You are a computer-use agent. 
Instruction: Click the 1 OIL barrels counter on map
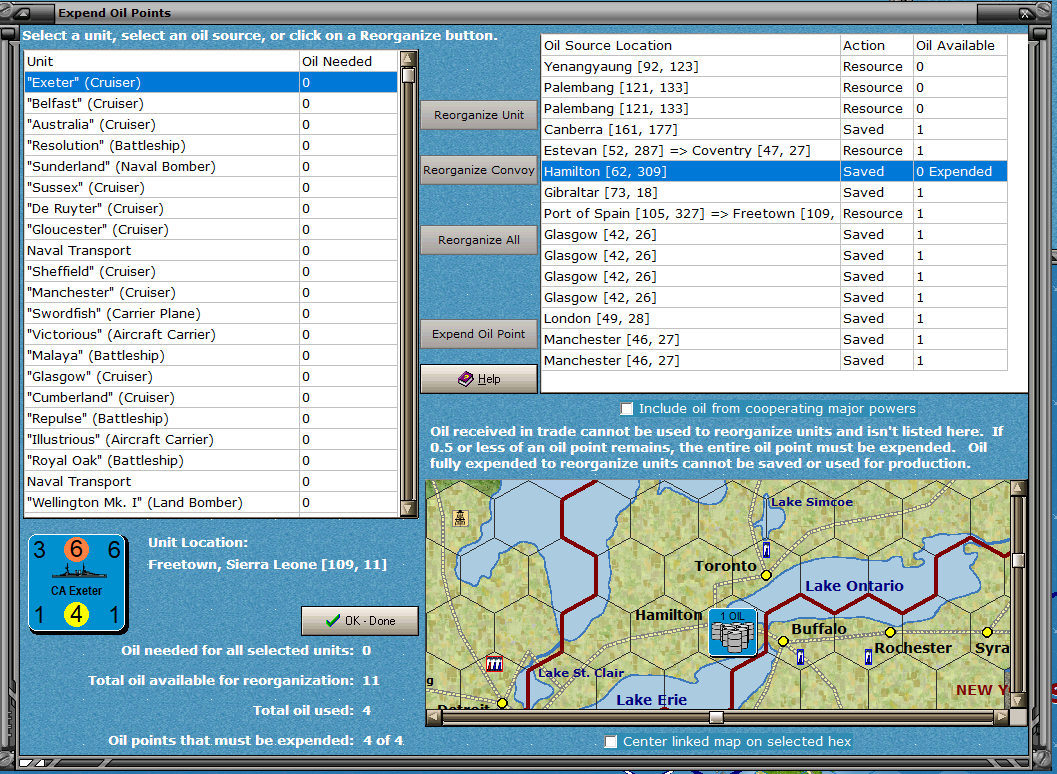734,632
